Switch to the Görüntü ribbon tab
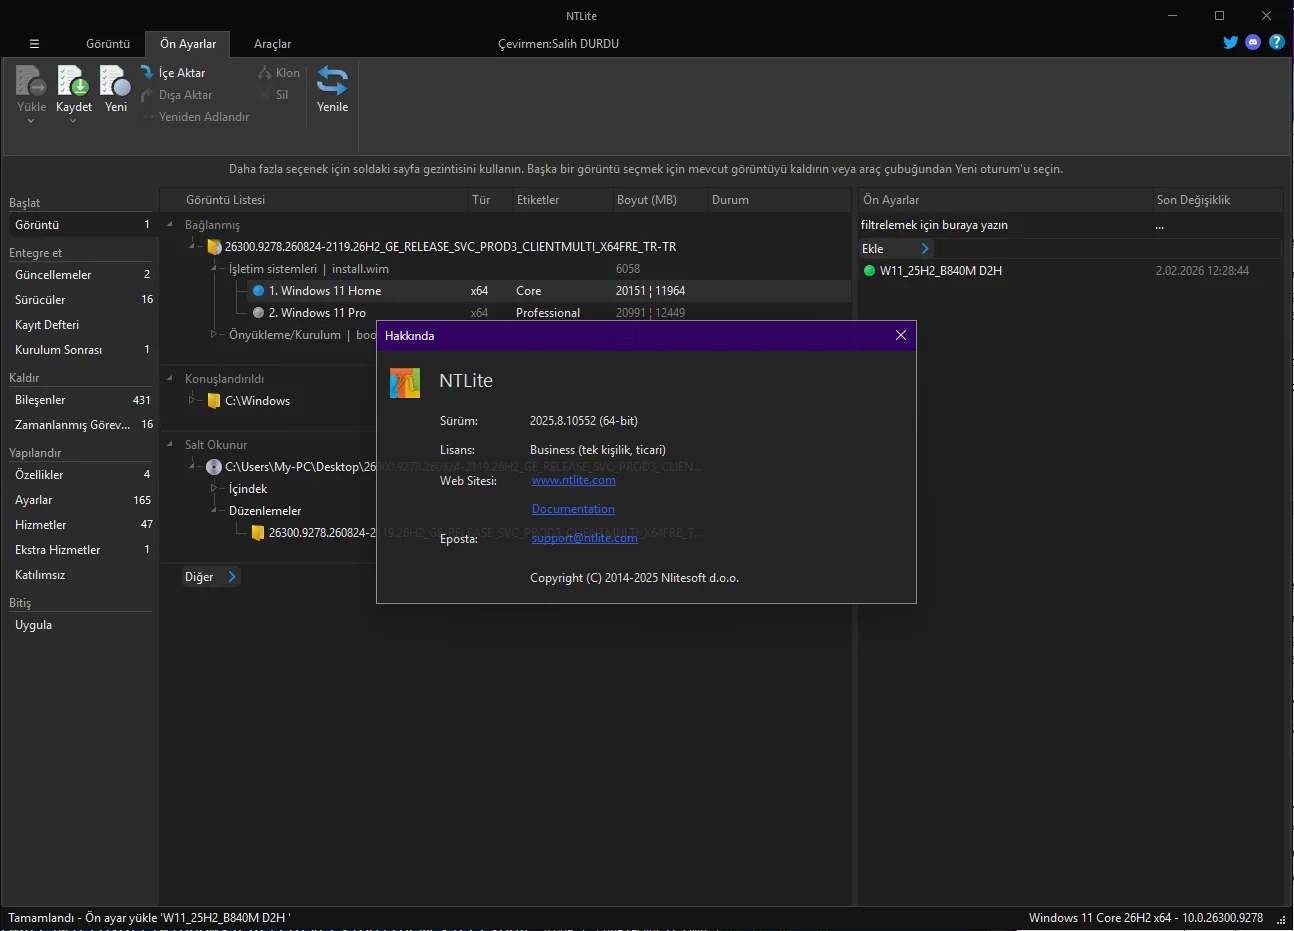The width and height of the screenshot is (1294, 931). pos(108,44)
